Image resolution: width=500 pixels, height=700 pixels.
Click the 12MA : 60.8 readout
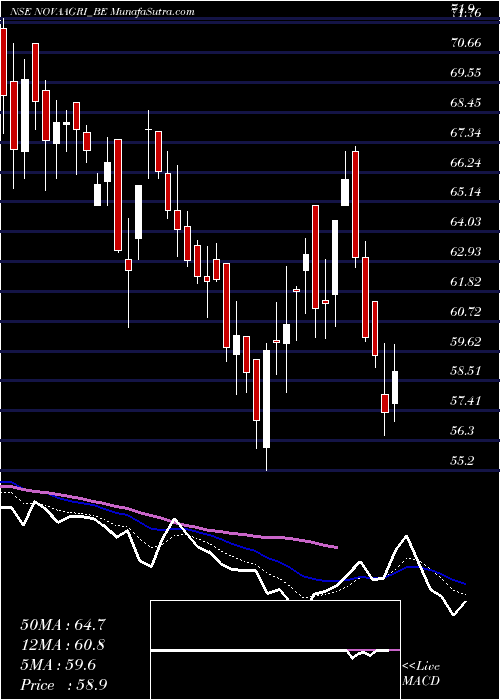point(63,645)
